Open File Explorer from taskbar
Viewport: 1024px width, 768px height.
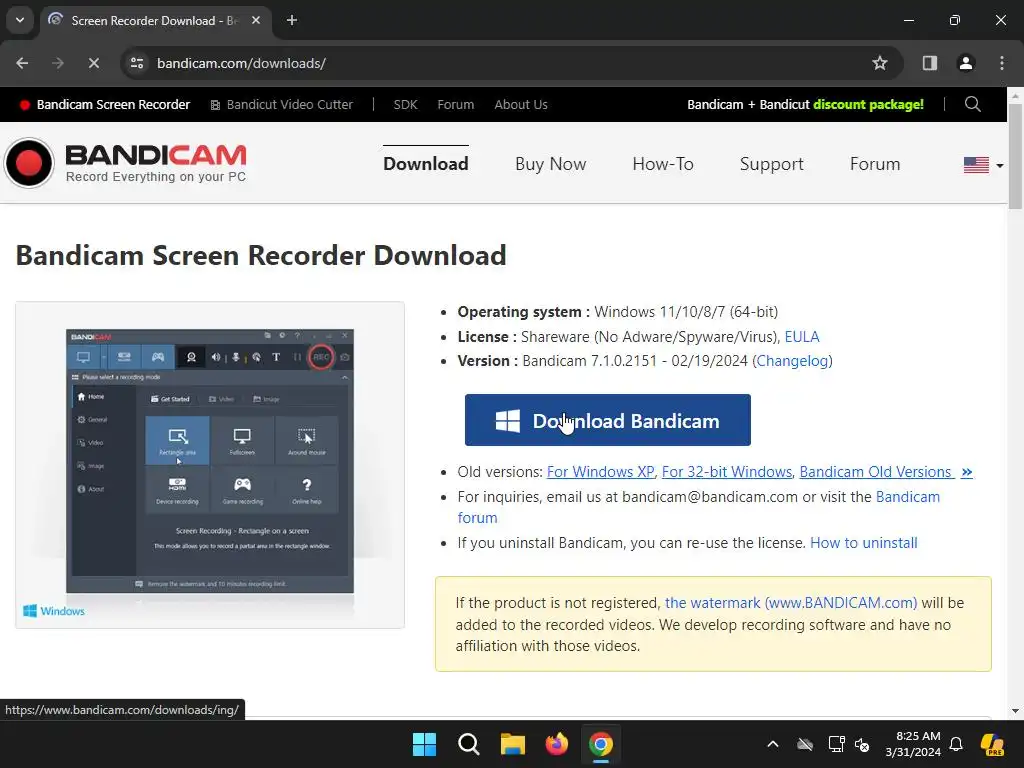pyautogui.click(x=513, y=744)
